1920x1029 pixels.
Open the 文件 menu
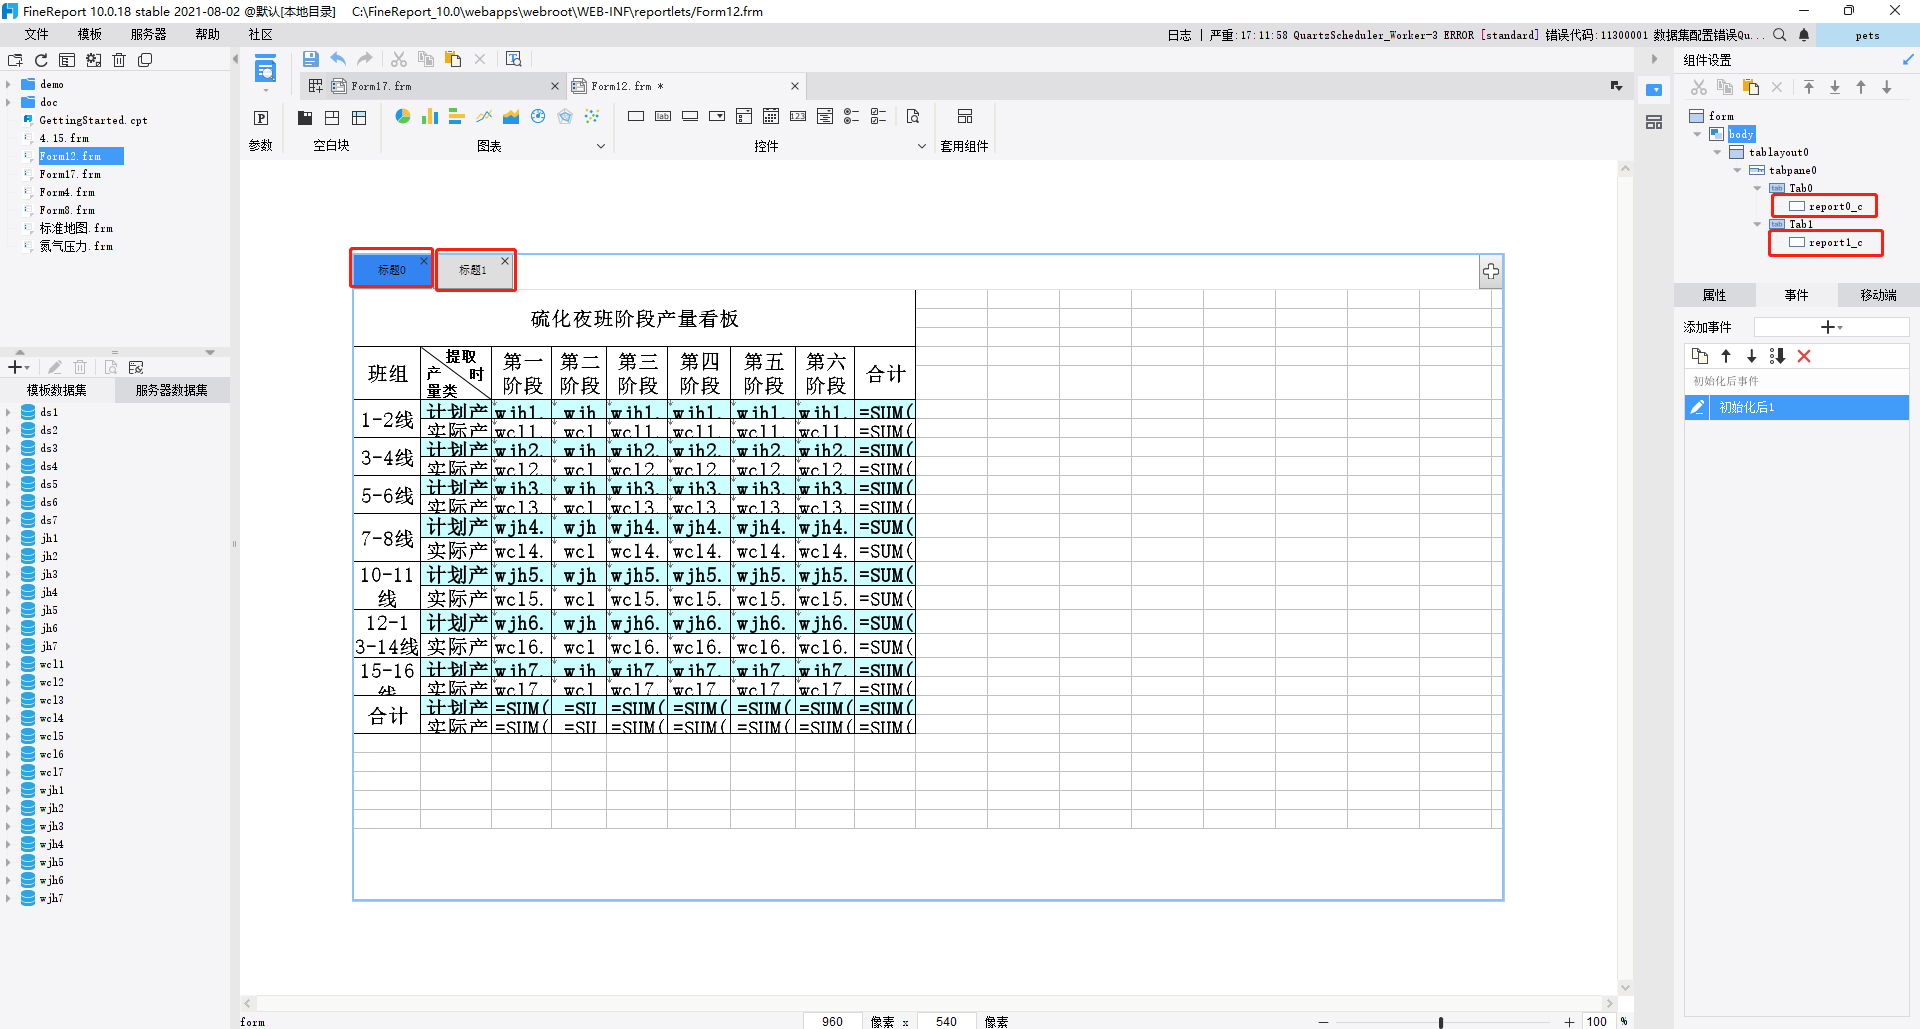coord(37,34)
